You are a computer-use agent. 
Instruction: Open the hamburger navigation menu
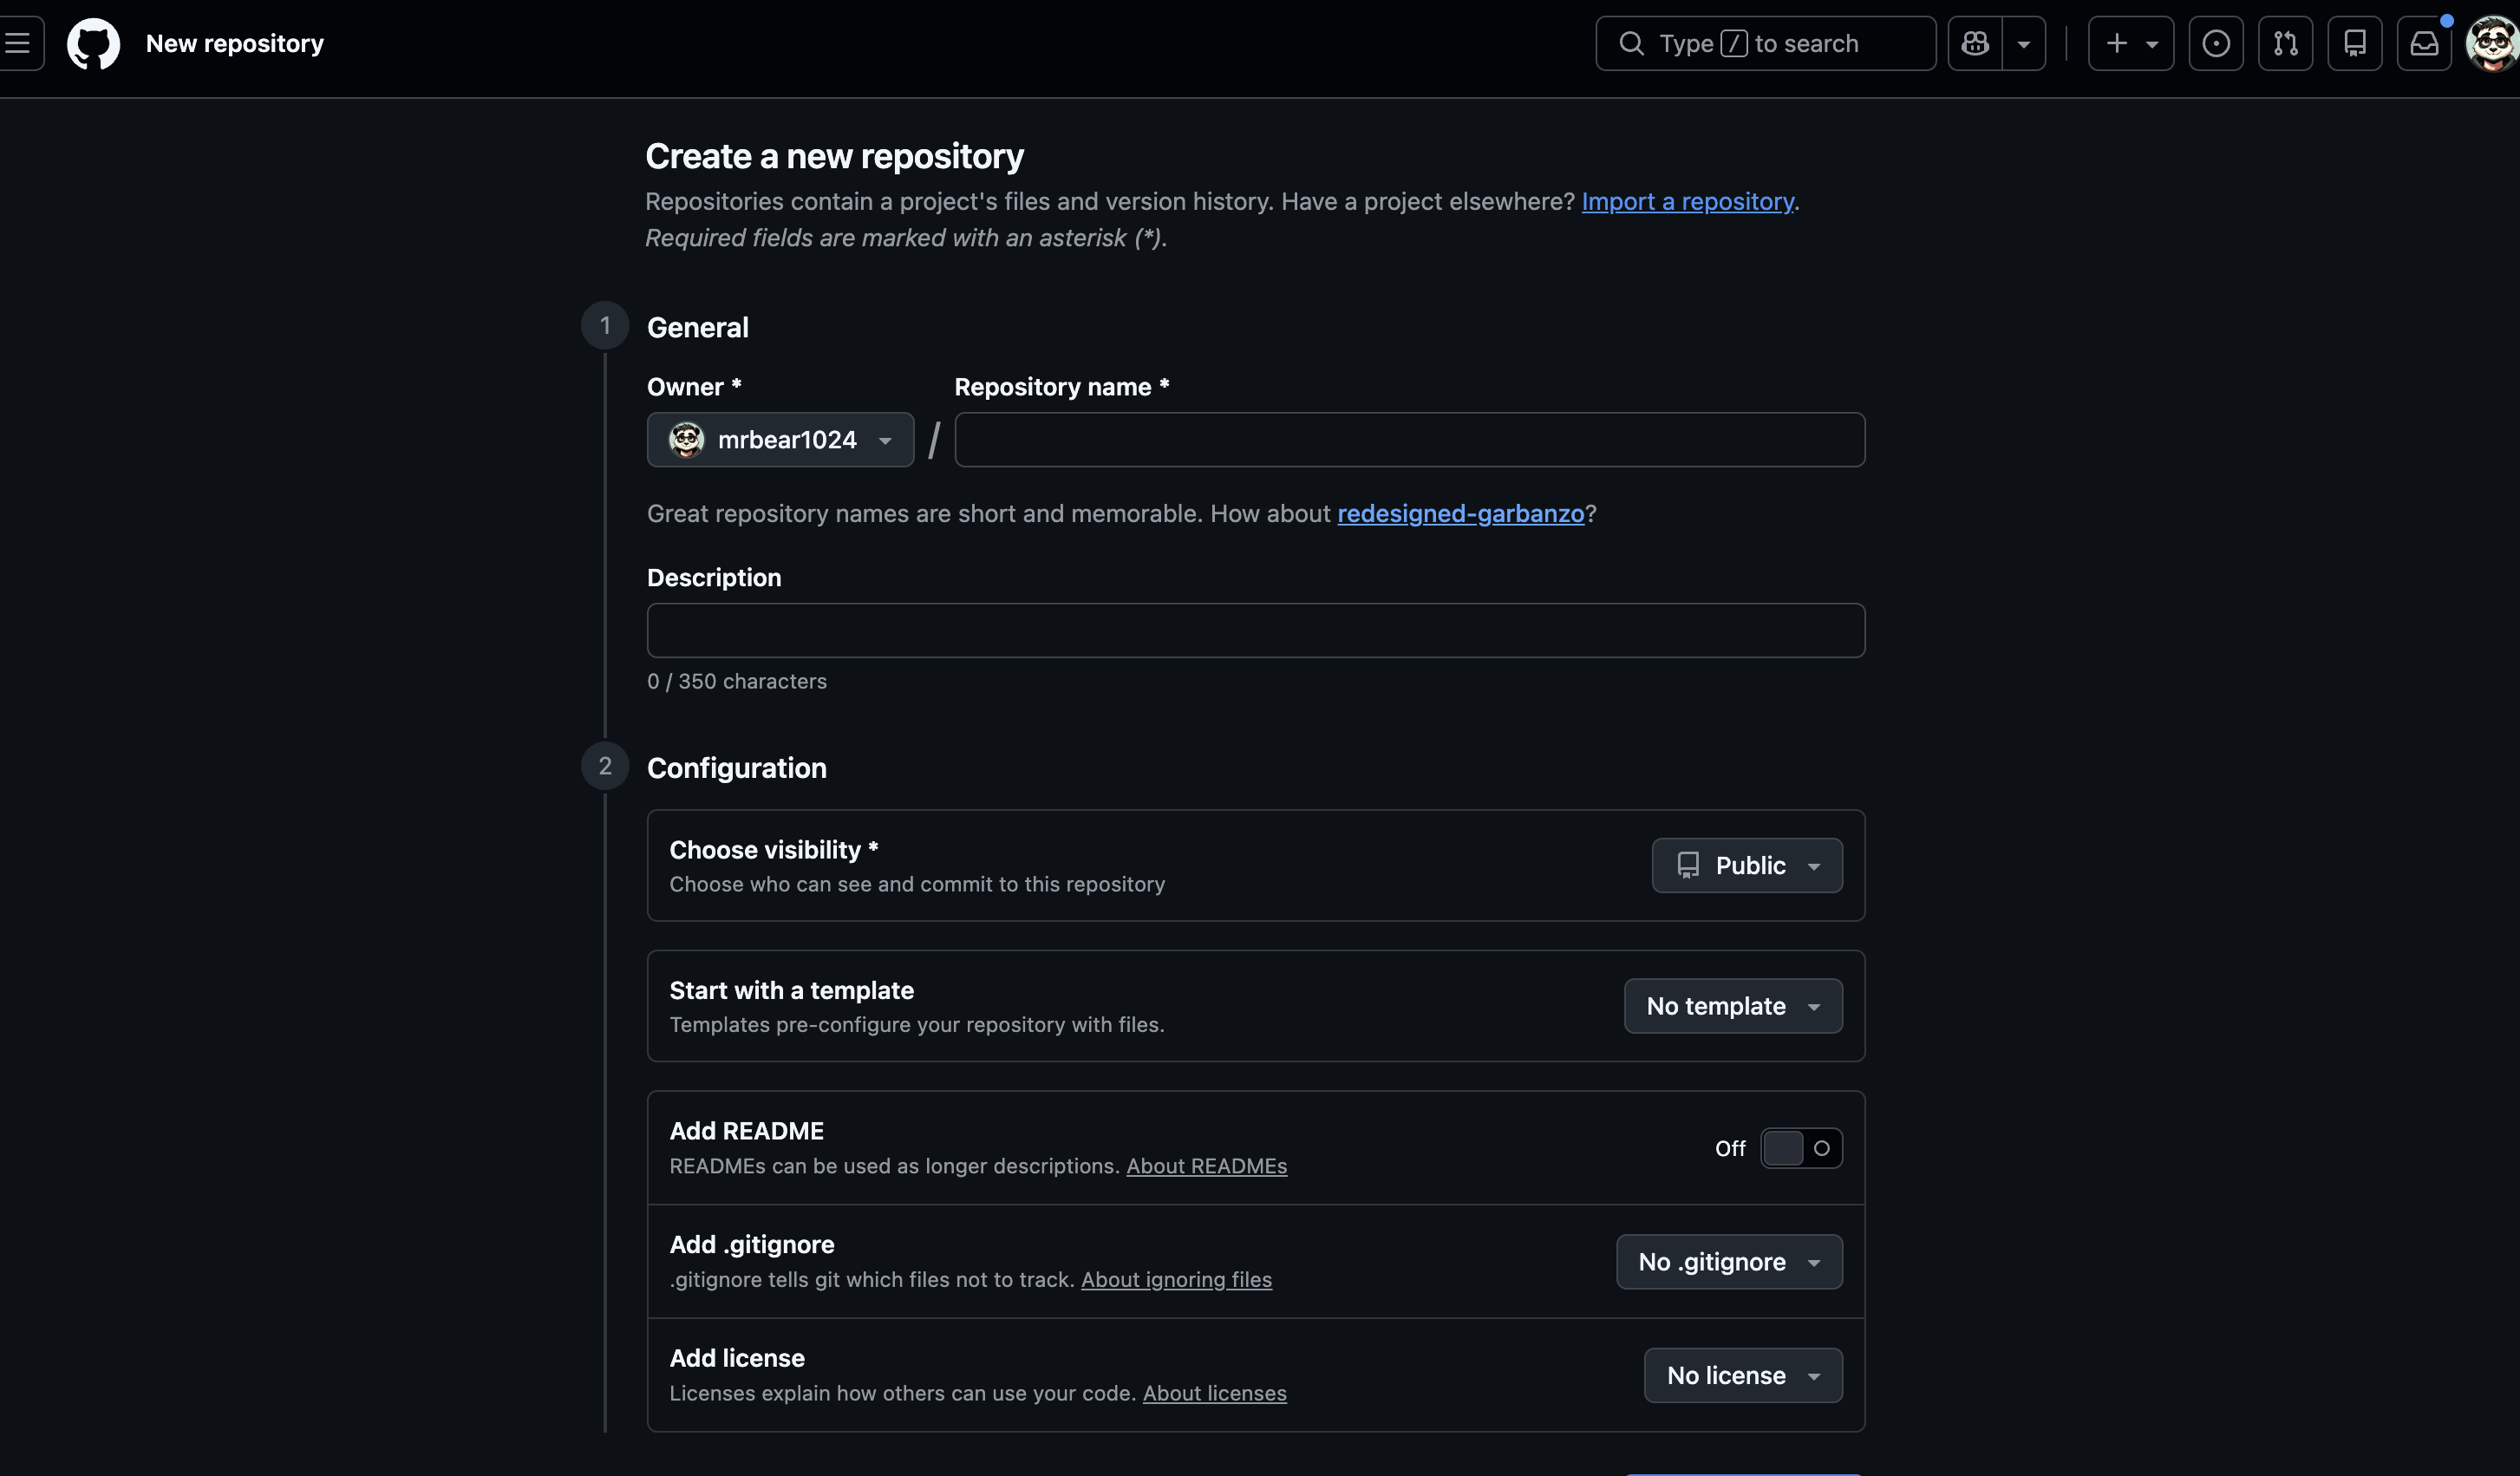[x=18, y=43]
